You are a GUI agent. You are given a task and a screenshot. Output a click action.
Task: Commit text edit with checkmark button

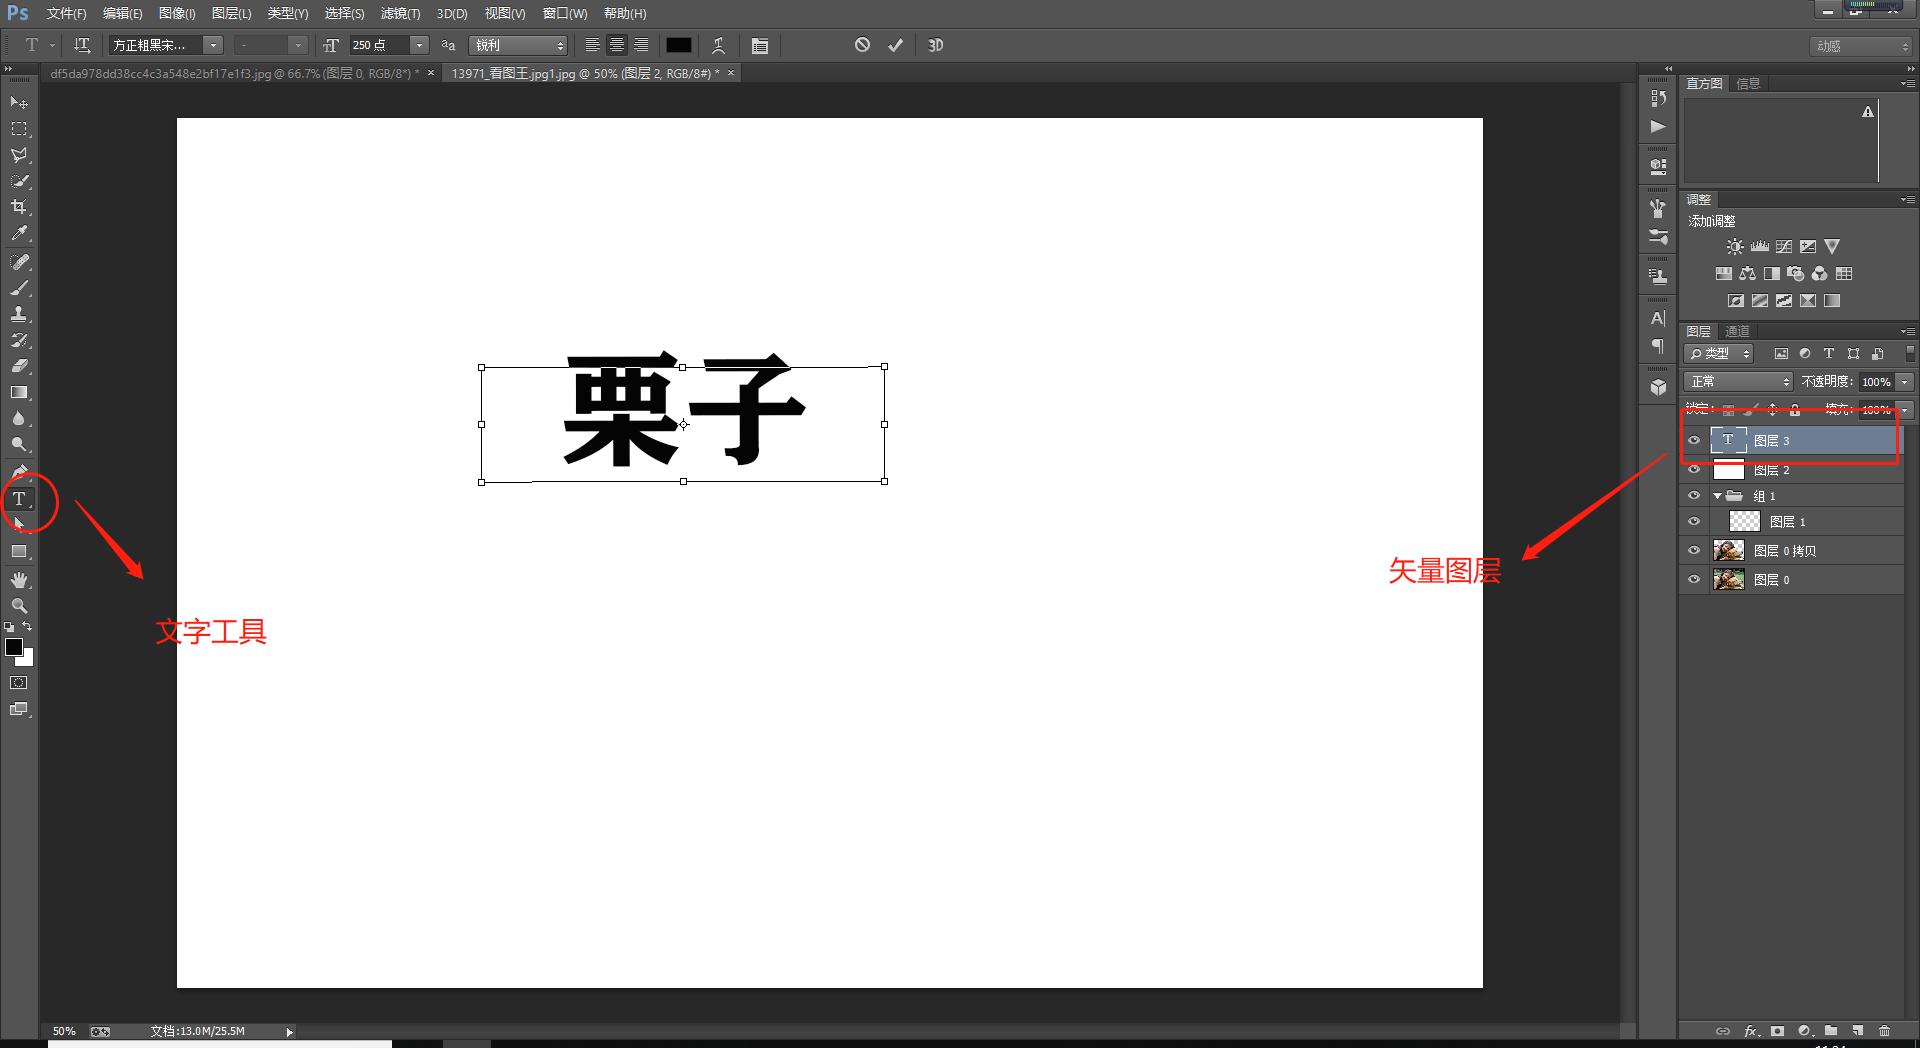[x=895, y=45]
